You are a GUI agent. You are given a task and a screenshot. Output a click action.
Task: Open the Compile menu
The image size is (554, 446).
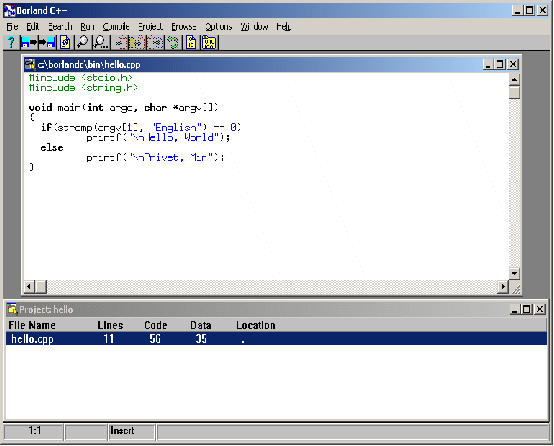click(x=116, y=27)
